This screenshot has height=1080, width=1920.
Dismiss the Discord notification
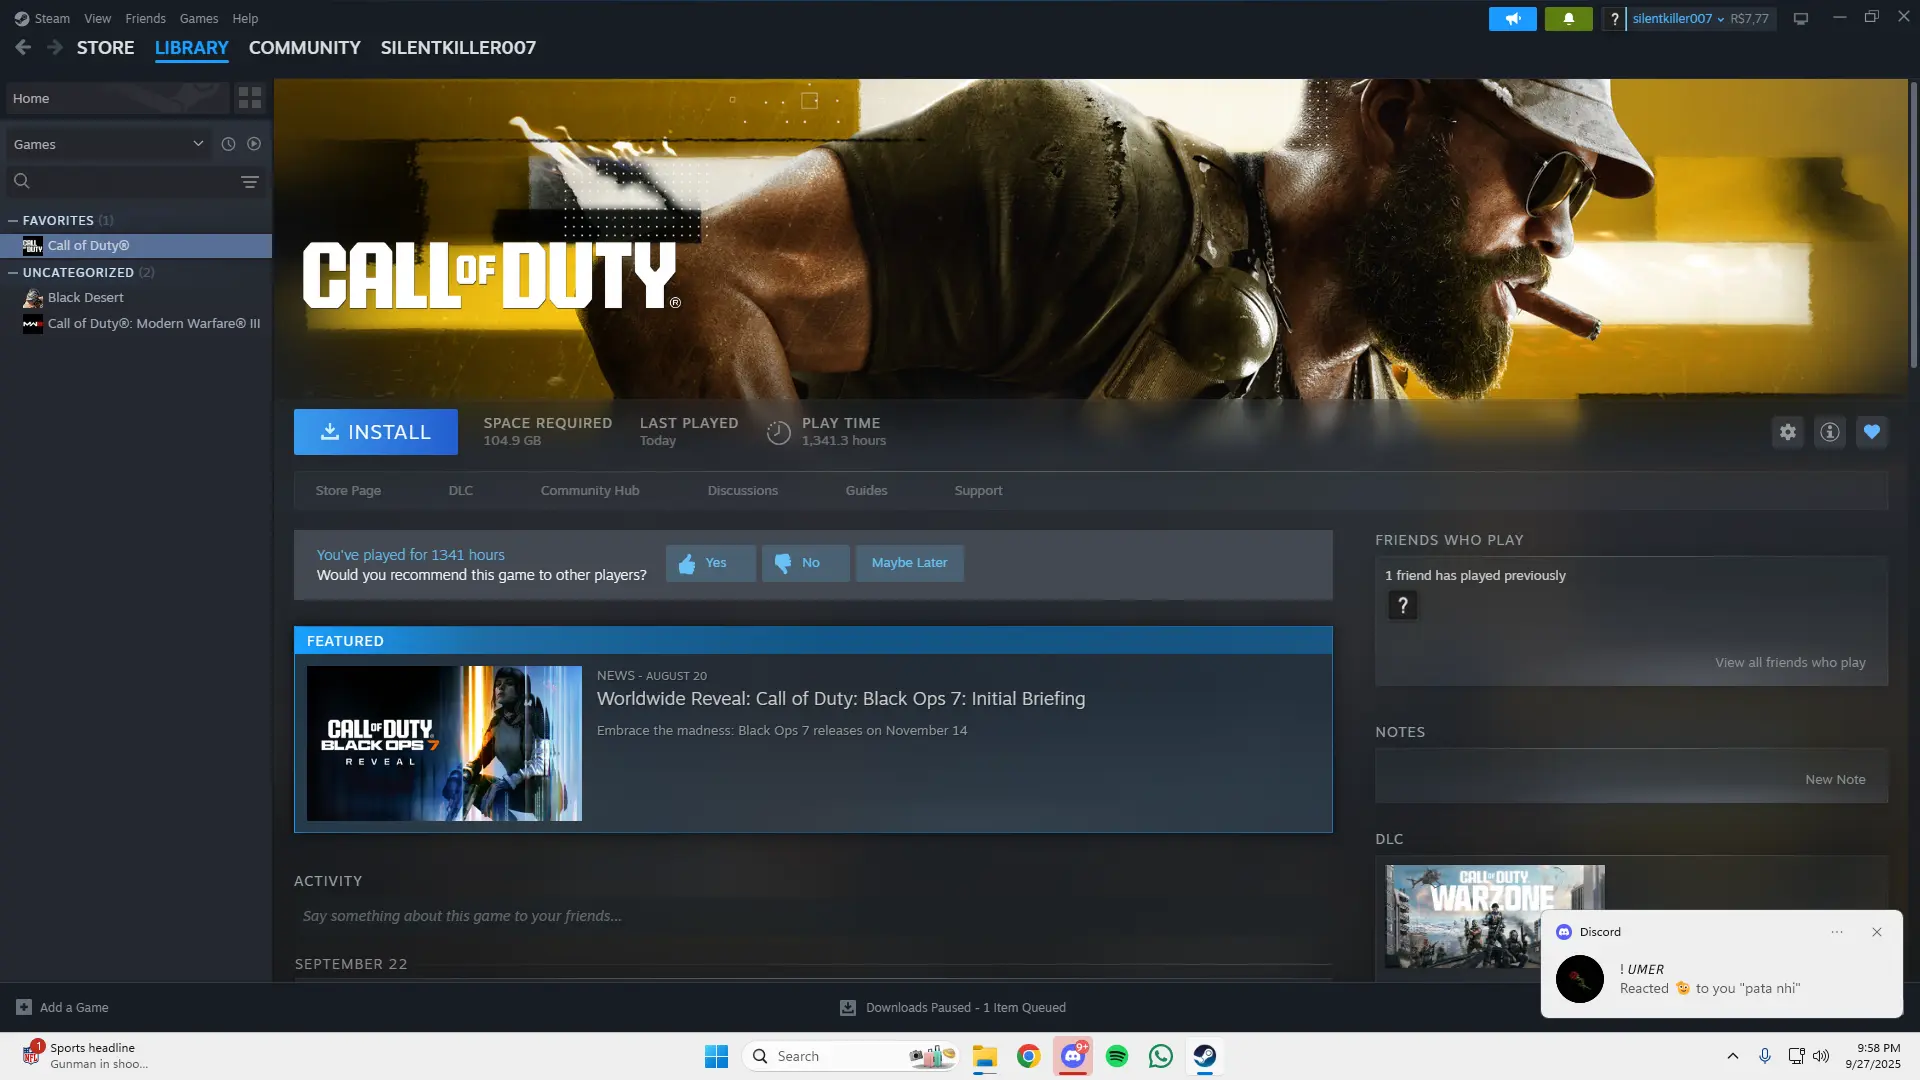point(1877,932)
